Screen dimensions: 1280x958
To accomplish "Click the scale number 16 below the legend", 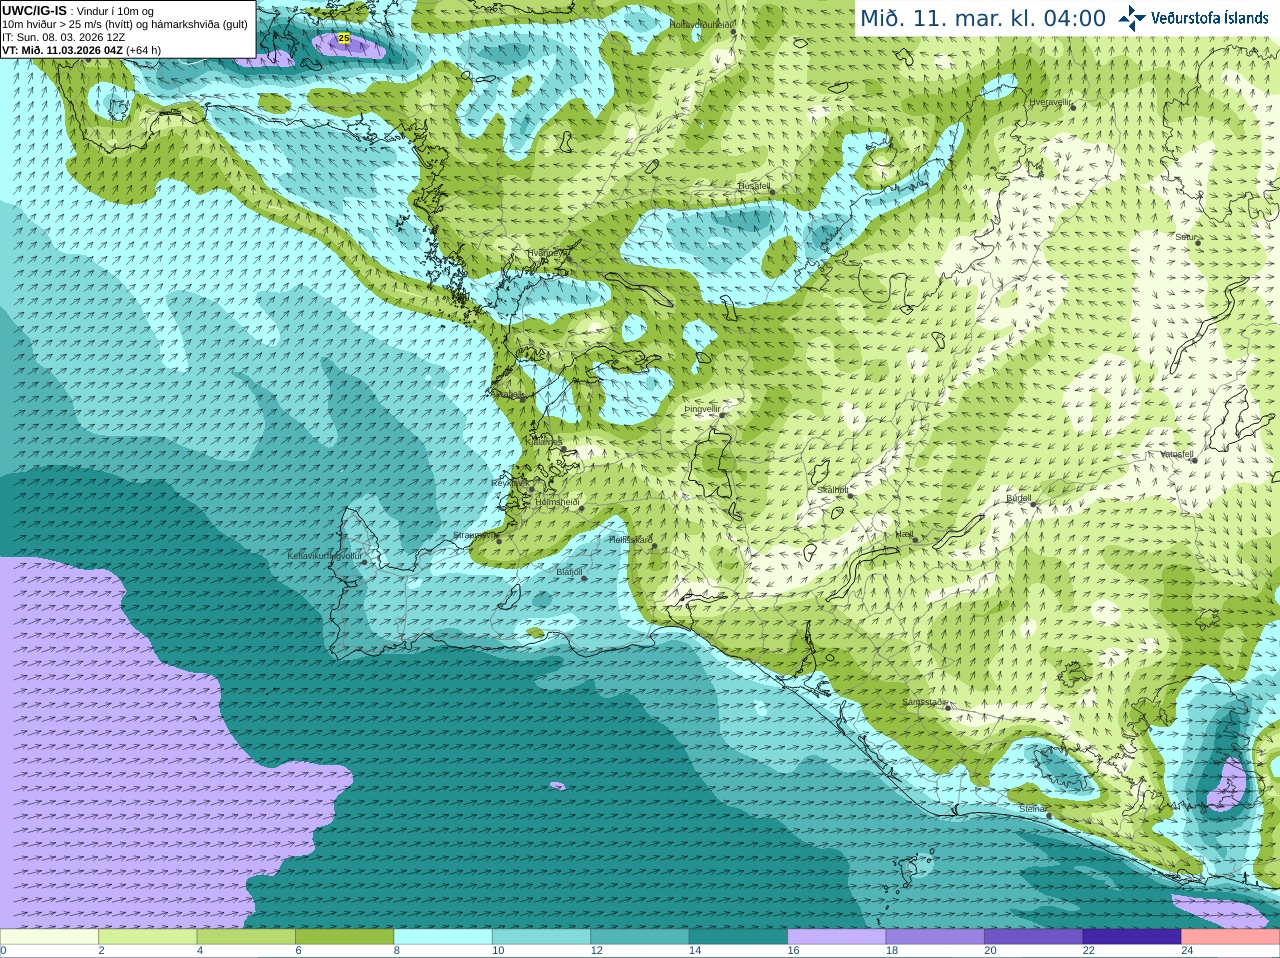I will [x=793, y=951].
